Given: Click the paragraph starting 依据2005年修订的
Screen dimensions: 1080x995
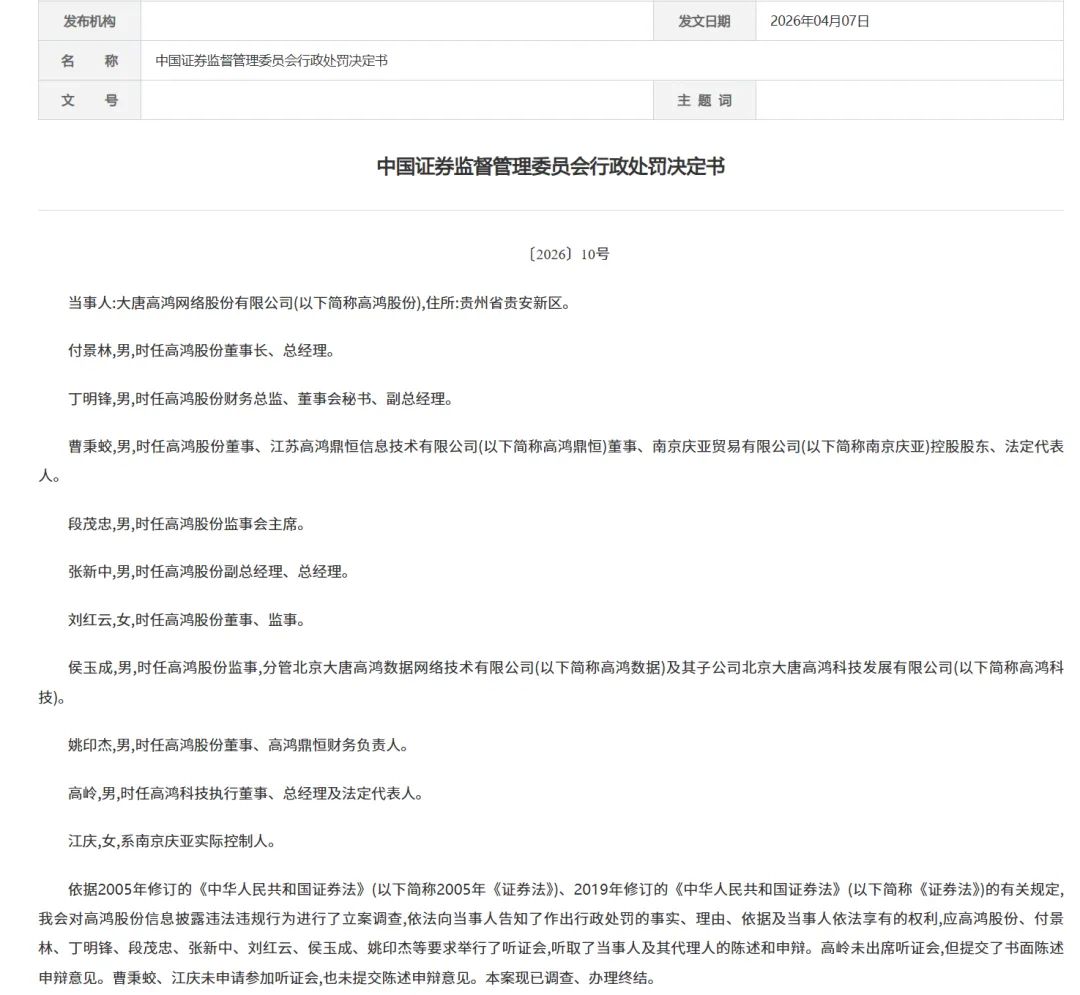Looking at the screenshot, I should click(x=550, y=933).
